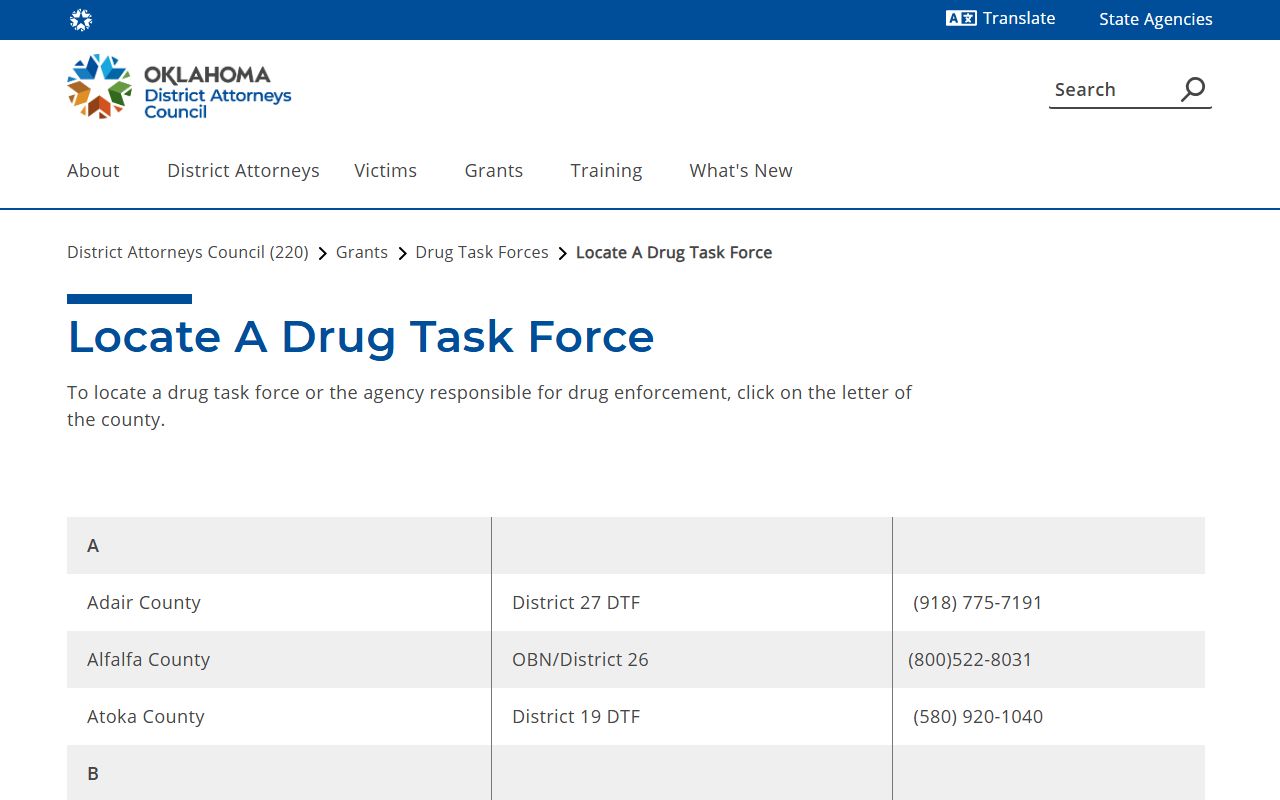Screen dimensions: 1280x800
Task: Open the Grants menu
Action: pos(494,171)
